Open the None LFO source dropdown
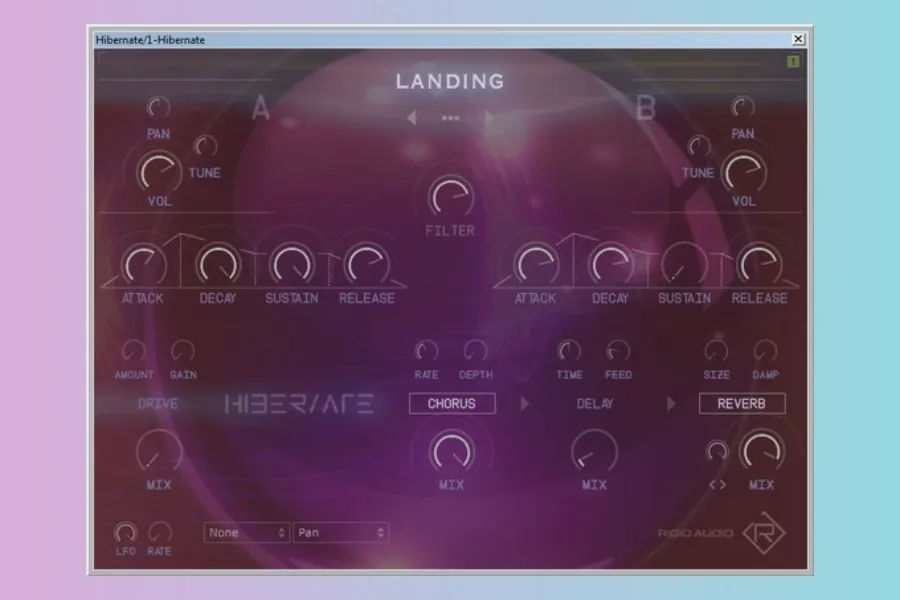The image size is (900, 600). pos(247,533)
